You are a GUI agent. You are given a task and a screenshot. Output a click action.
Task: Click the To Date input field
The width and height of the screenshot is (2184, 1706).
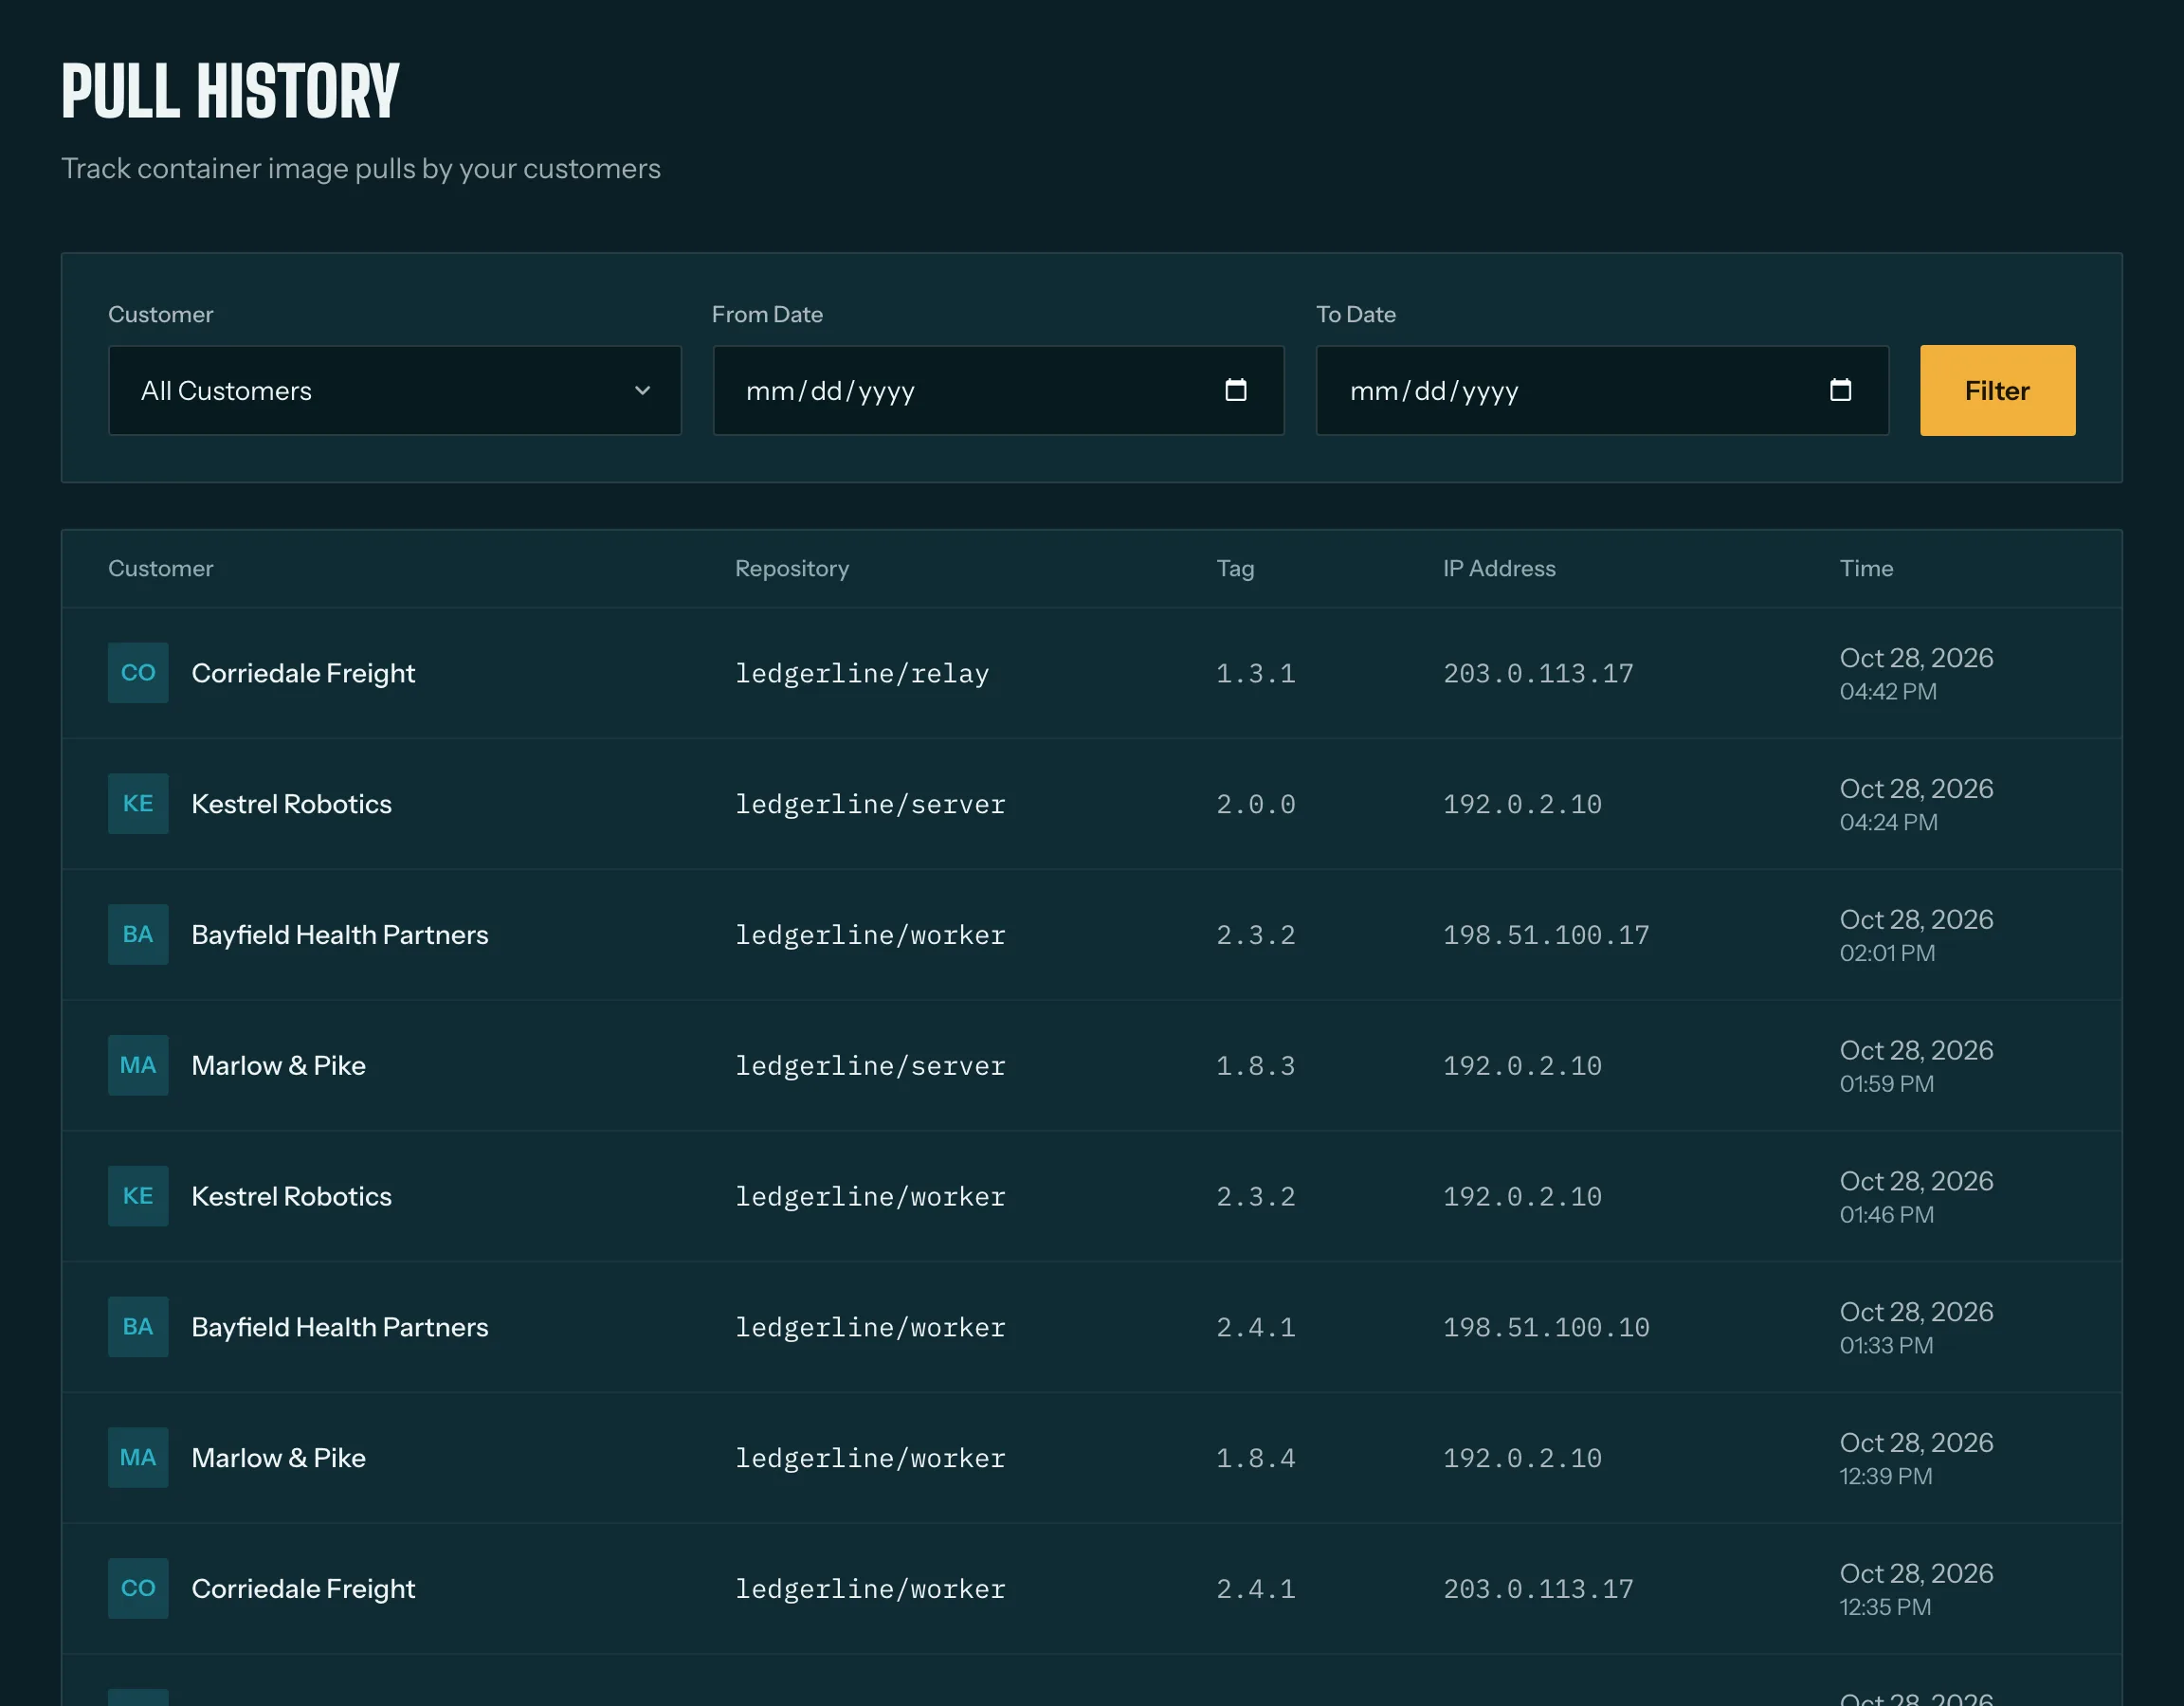click(1602, 390)
